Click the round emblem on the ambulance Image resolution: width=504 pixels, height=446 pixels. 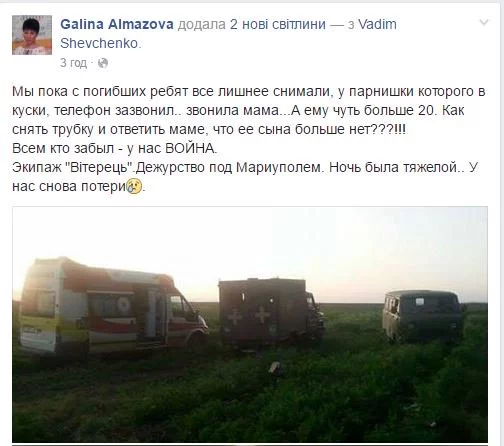(123, 305)
